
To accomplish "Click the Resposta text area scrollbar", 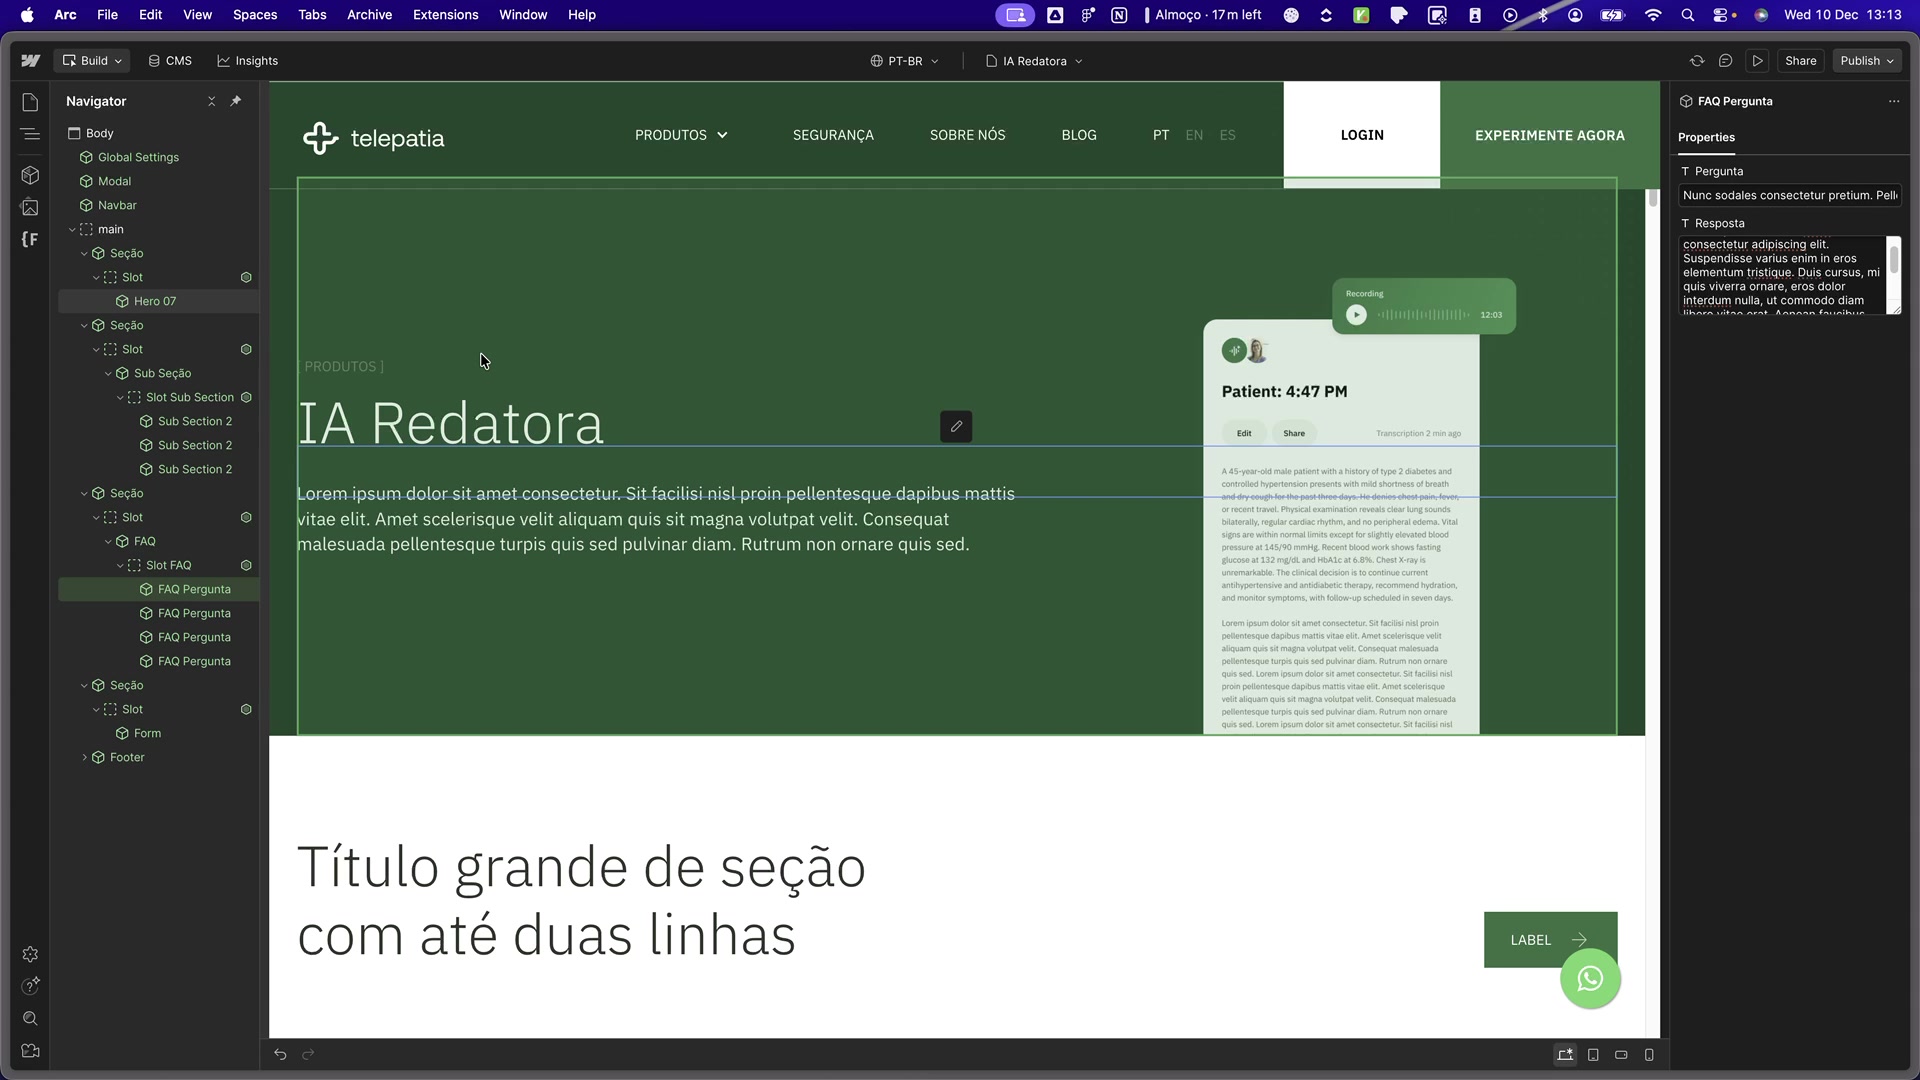I will point(1893,262).
